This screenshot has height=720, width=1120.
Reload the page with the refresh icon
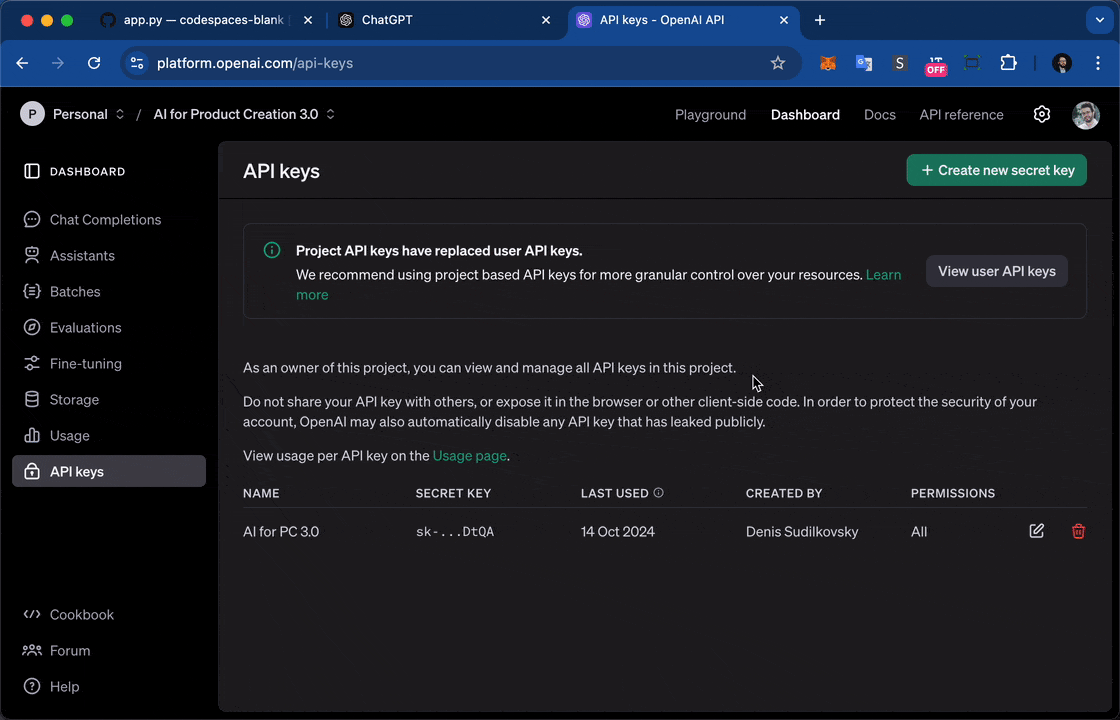tap(94, 63)
